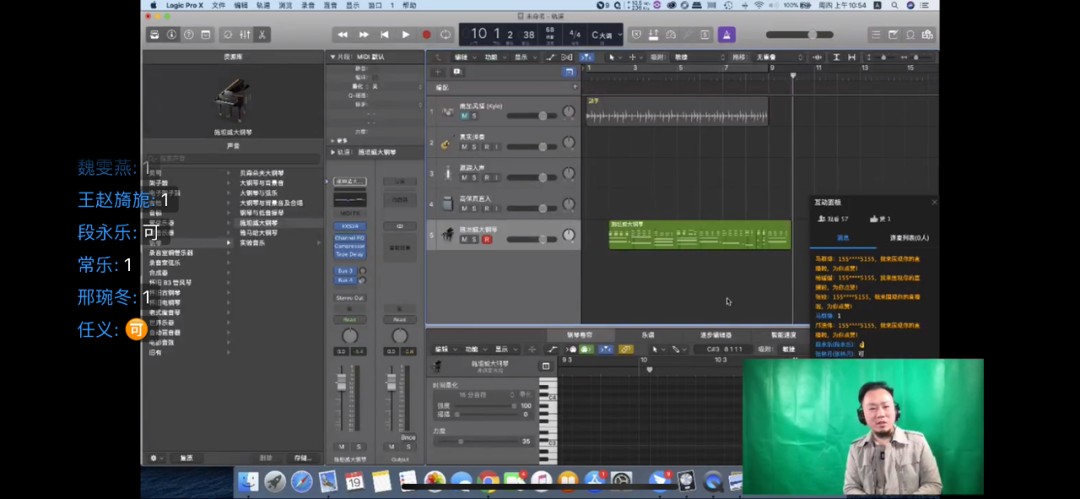This screenshot has height=499, width=1080.
Task: Click the Bus 3 send slot
Action: tap(345, 271)
